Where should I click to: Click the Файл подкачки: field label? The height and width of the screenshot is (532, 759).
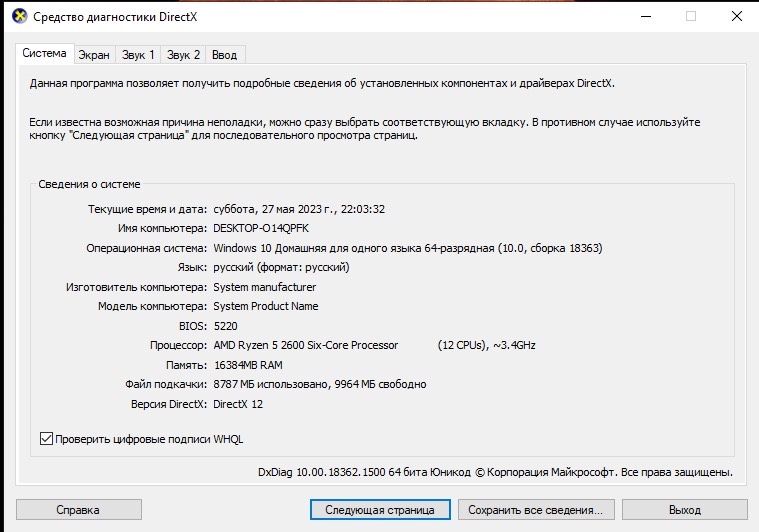pyautogui.click(x=166, y=384)
